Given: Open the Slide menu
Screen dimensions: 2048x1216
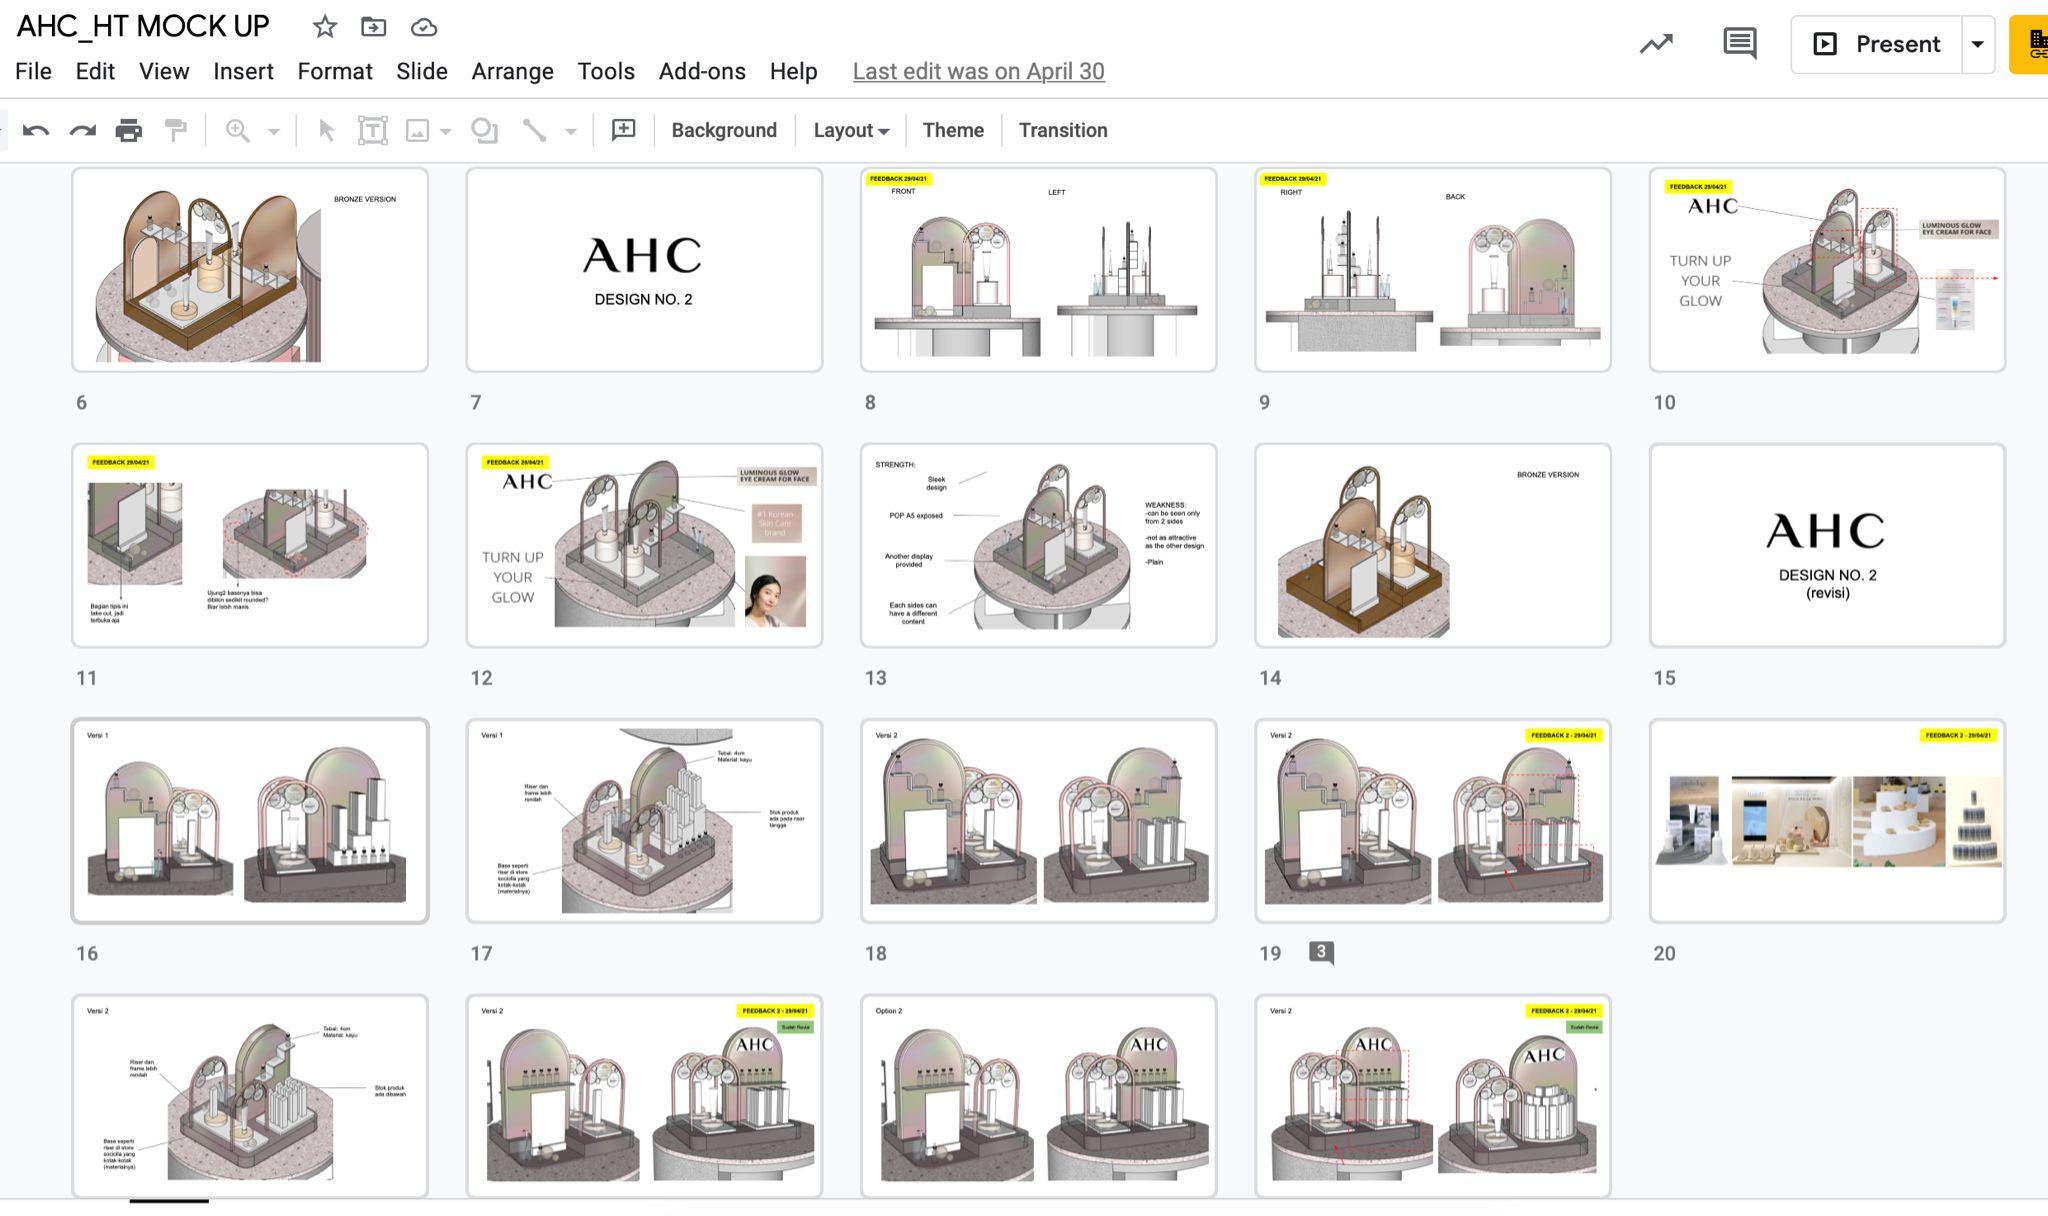Looking at the screenshot, I should 422,71.
